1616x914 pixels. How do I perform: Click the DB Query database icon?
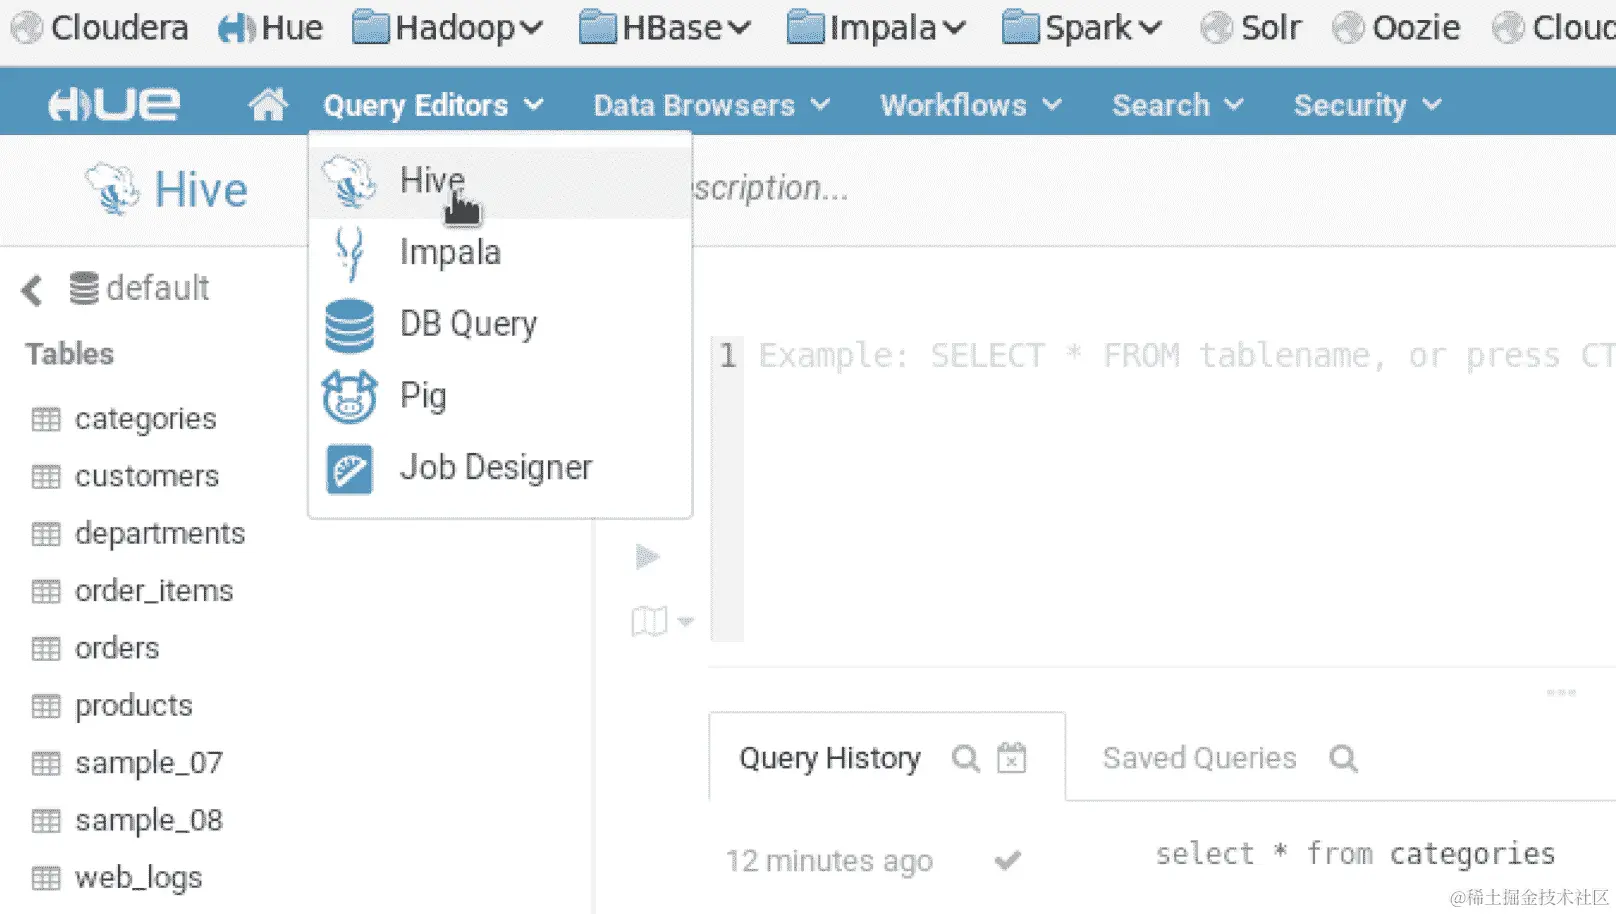click(x=349, y=326)
